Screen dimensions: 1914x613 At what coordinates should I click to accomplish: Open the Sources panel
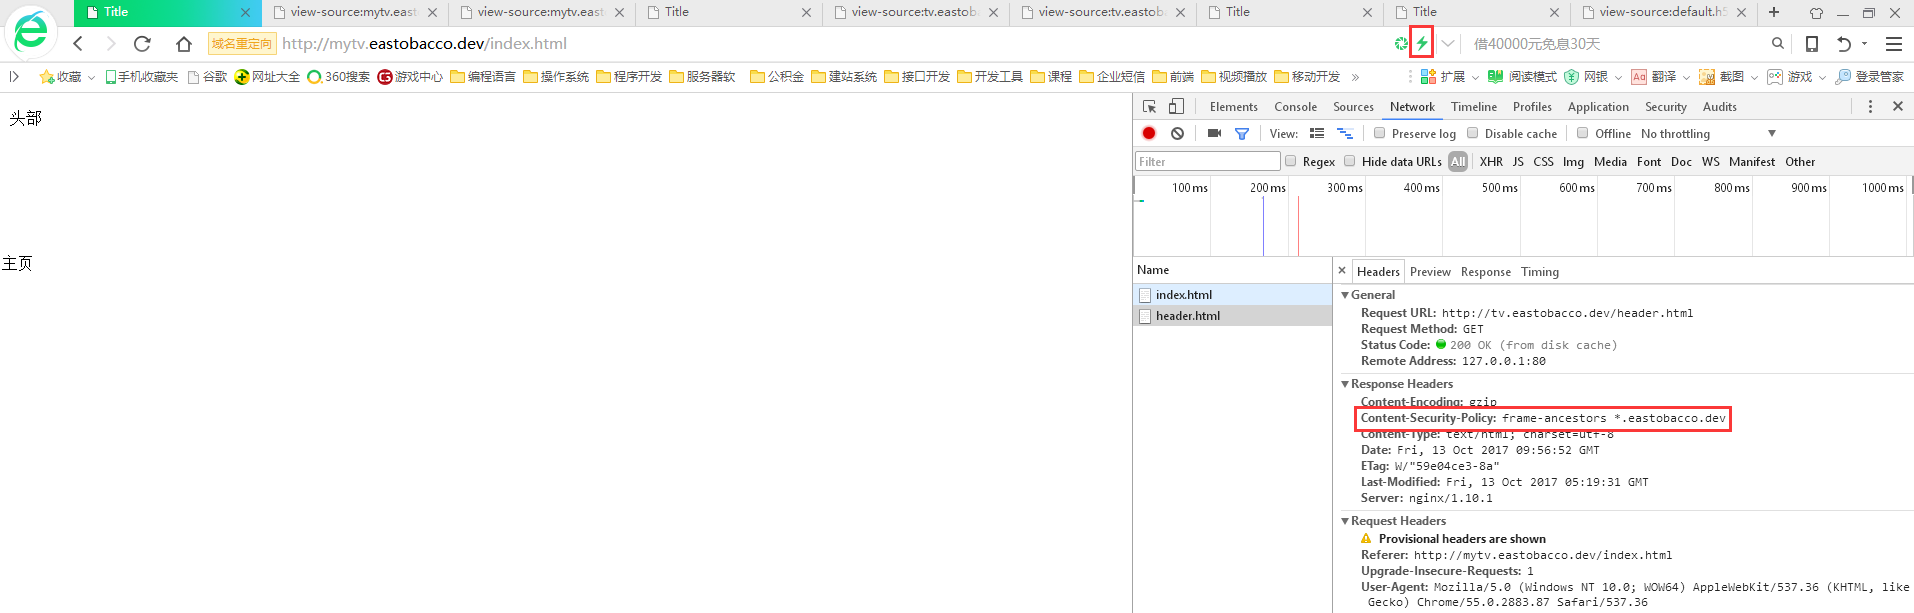tap(1353, 107)
